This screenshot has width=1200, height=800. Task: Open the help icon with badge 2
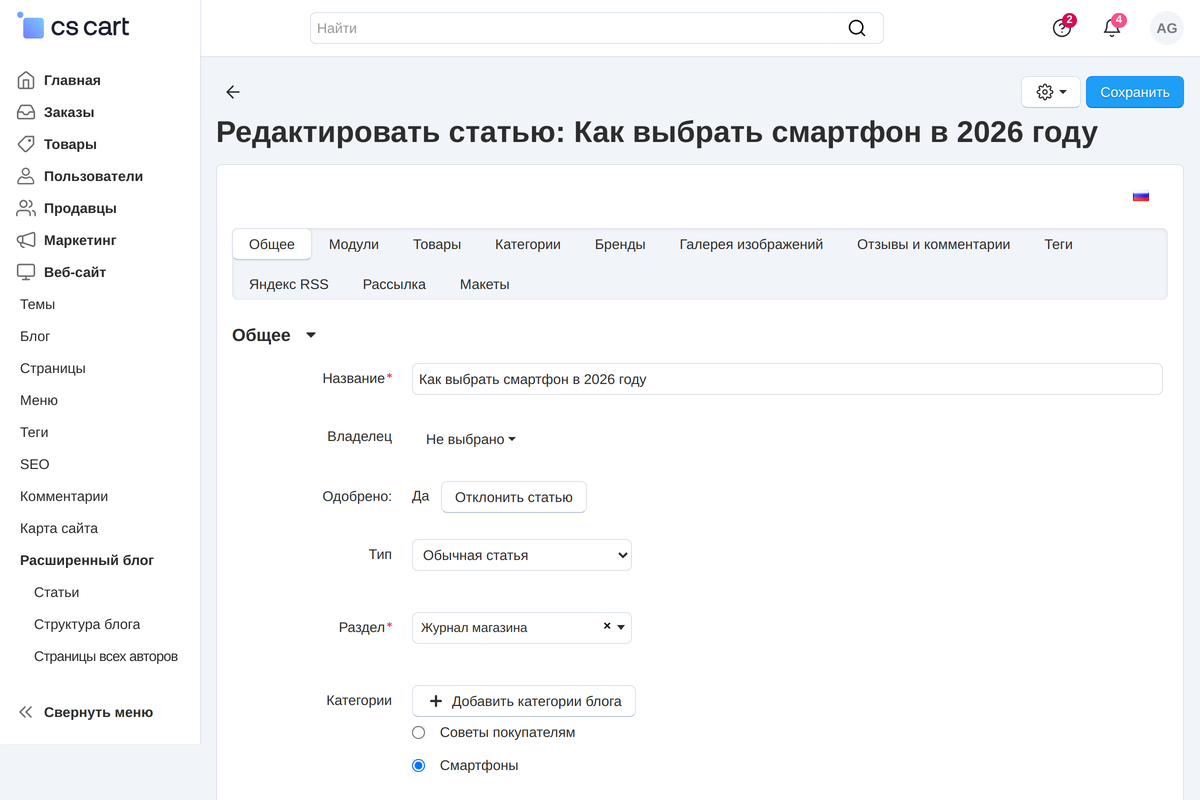tap(1062, 28)
